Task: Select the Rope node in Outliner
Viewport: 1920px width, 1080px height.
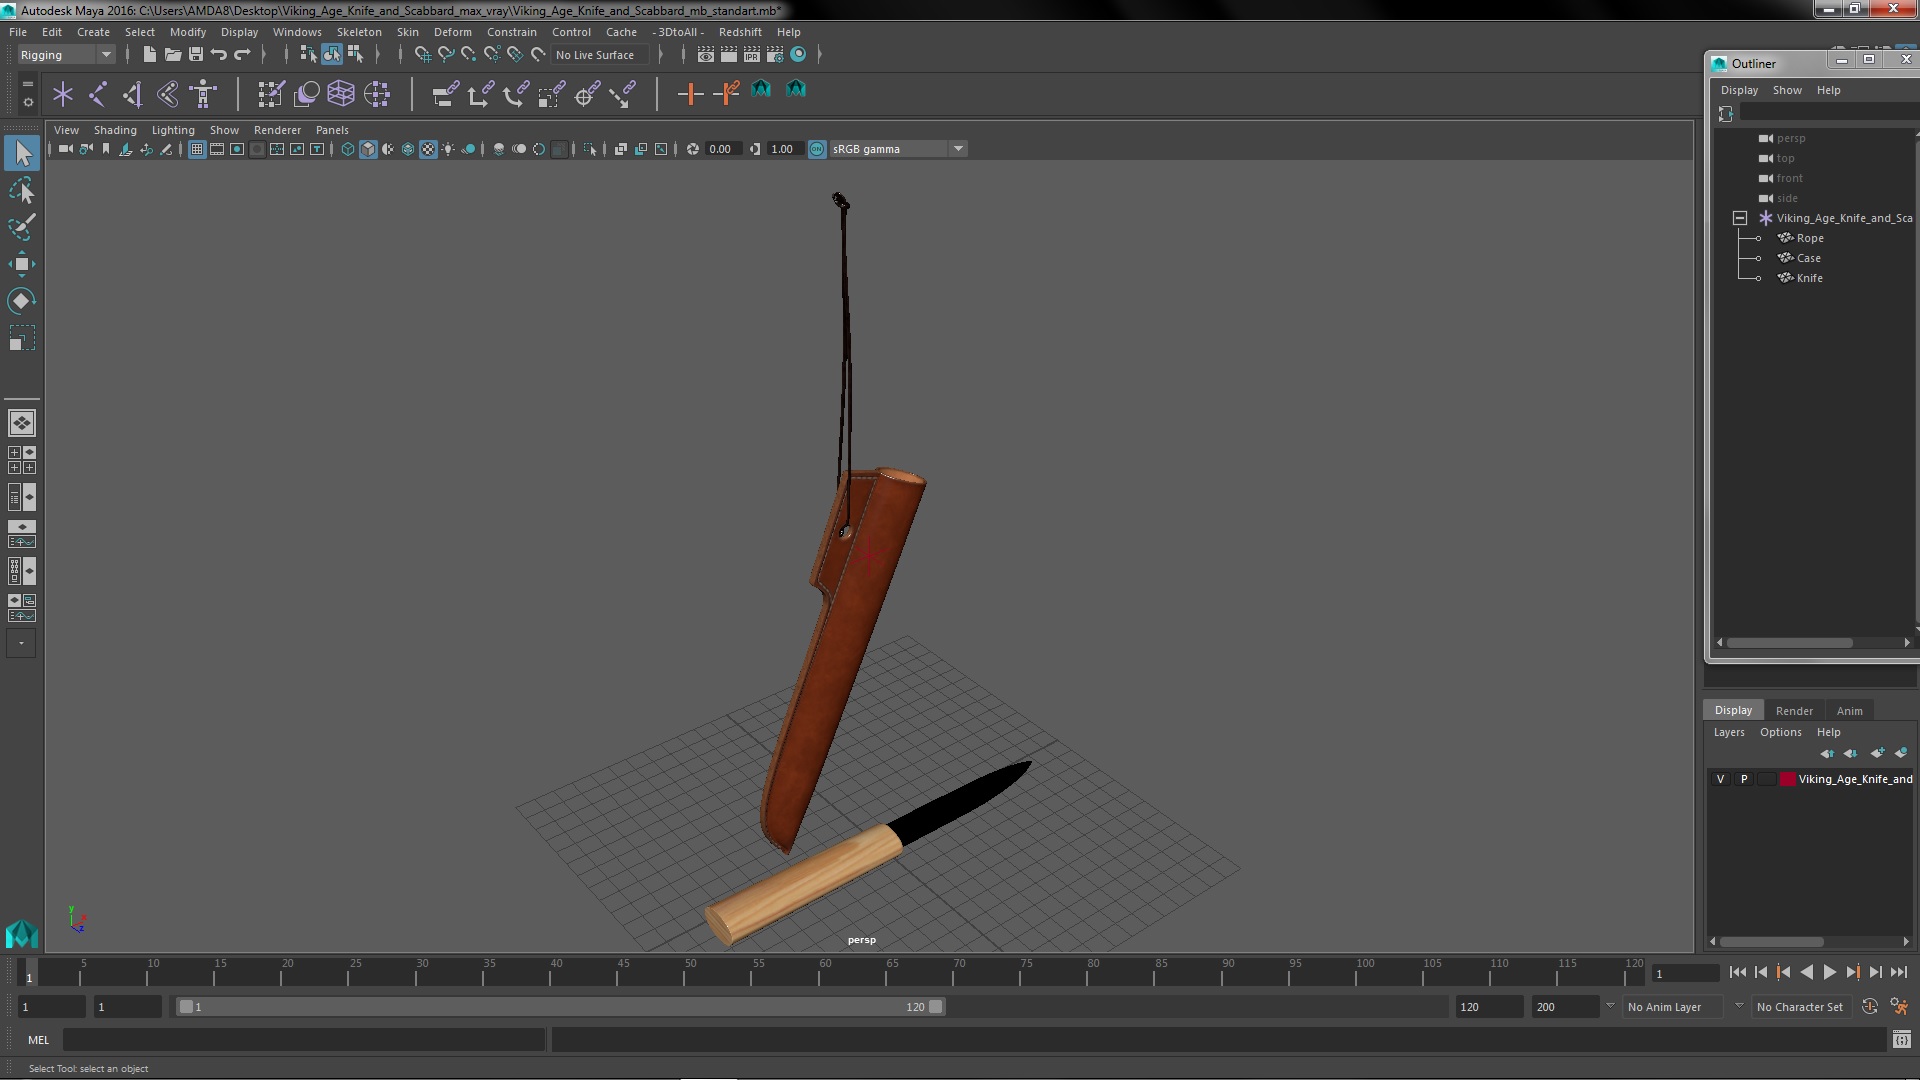Action: pyautogui.click(x=1809, y=238)
